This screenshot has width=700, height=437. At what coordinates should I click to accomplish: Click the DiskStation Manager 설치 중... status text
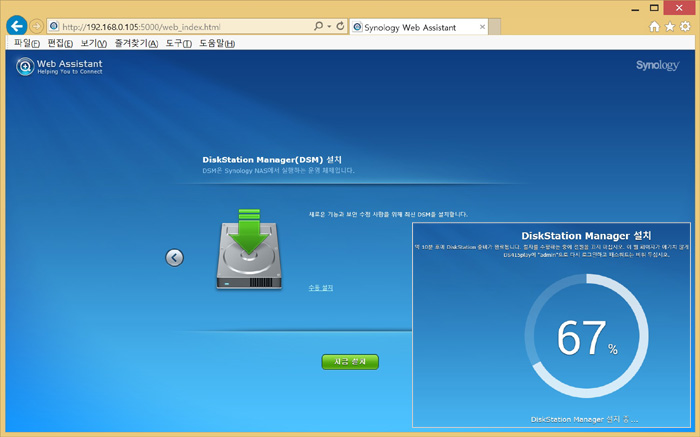(584, 419)
